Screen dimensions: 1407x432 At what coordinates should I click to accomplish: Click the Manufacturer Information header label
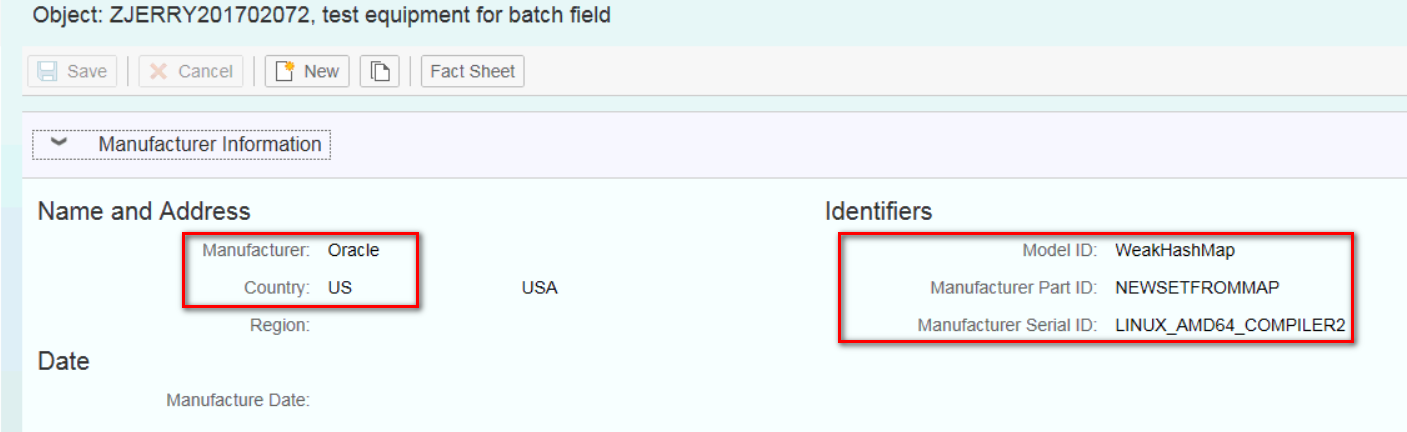click(210, 144)
